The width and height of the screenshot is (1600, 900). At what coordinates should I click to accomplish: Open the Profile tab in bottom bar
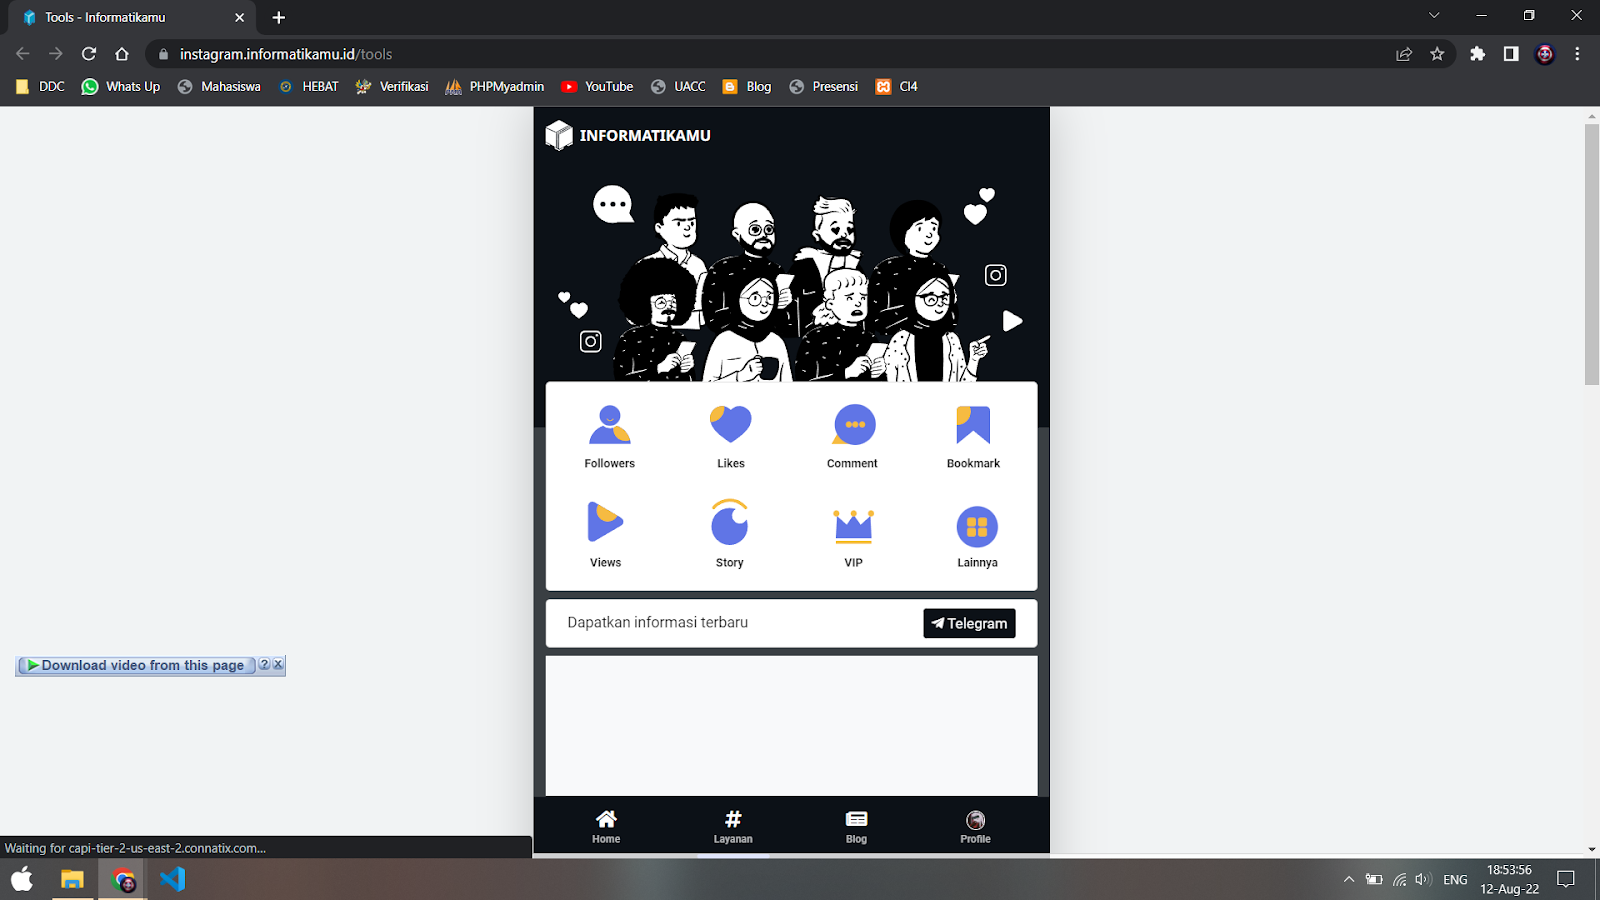(x=976, y=827)
